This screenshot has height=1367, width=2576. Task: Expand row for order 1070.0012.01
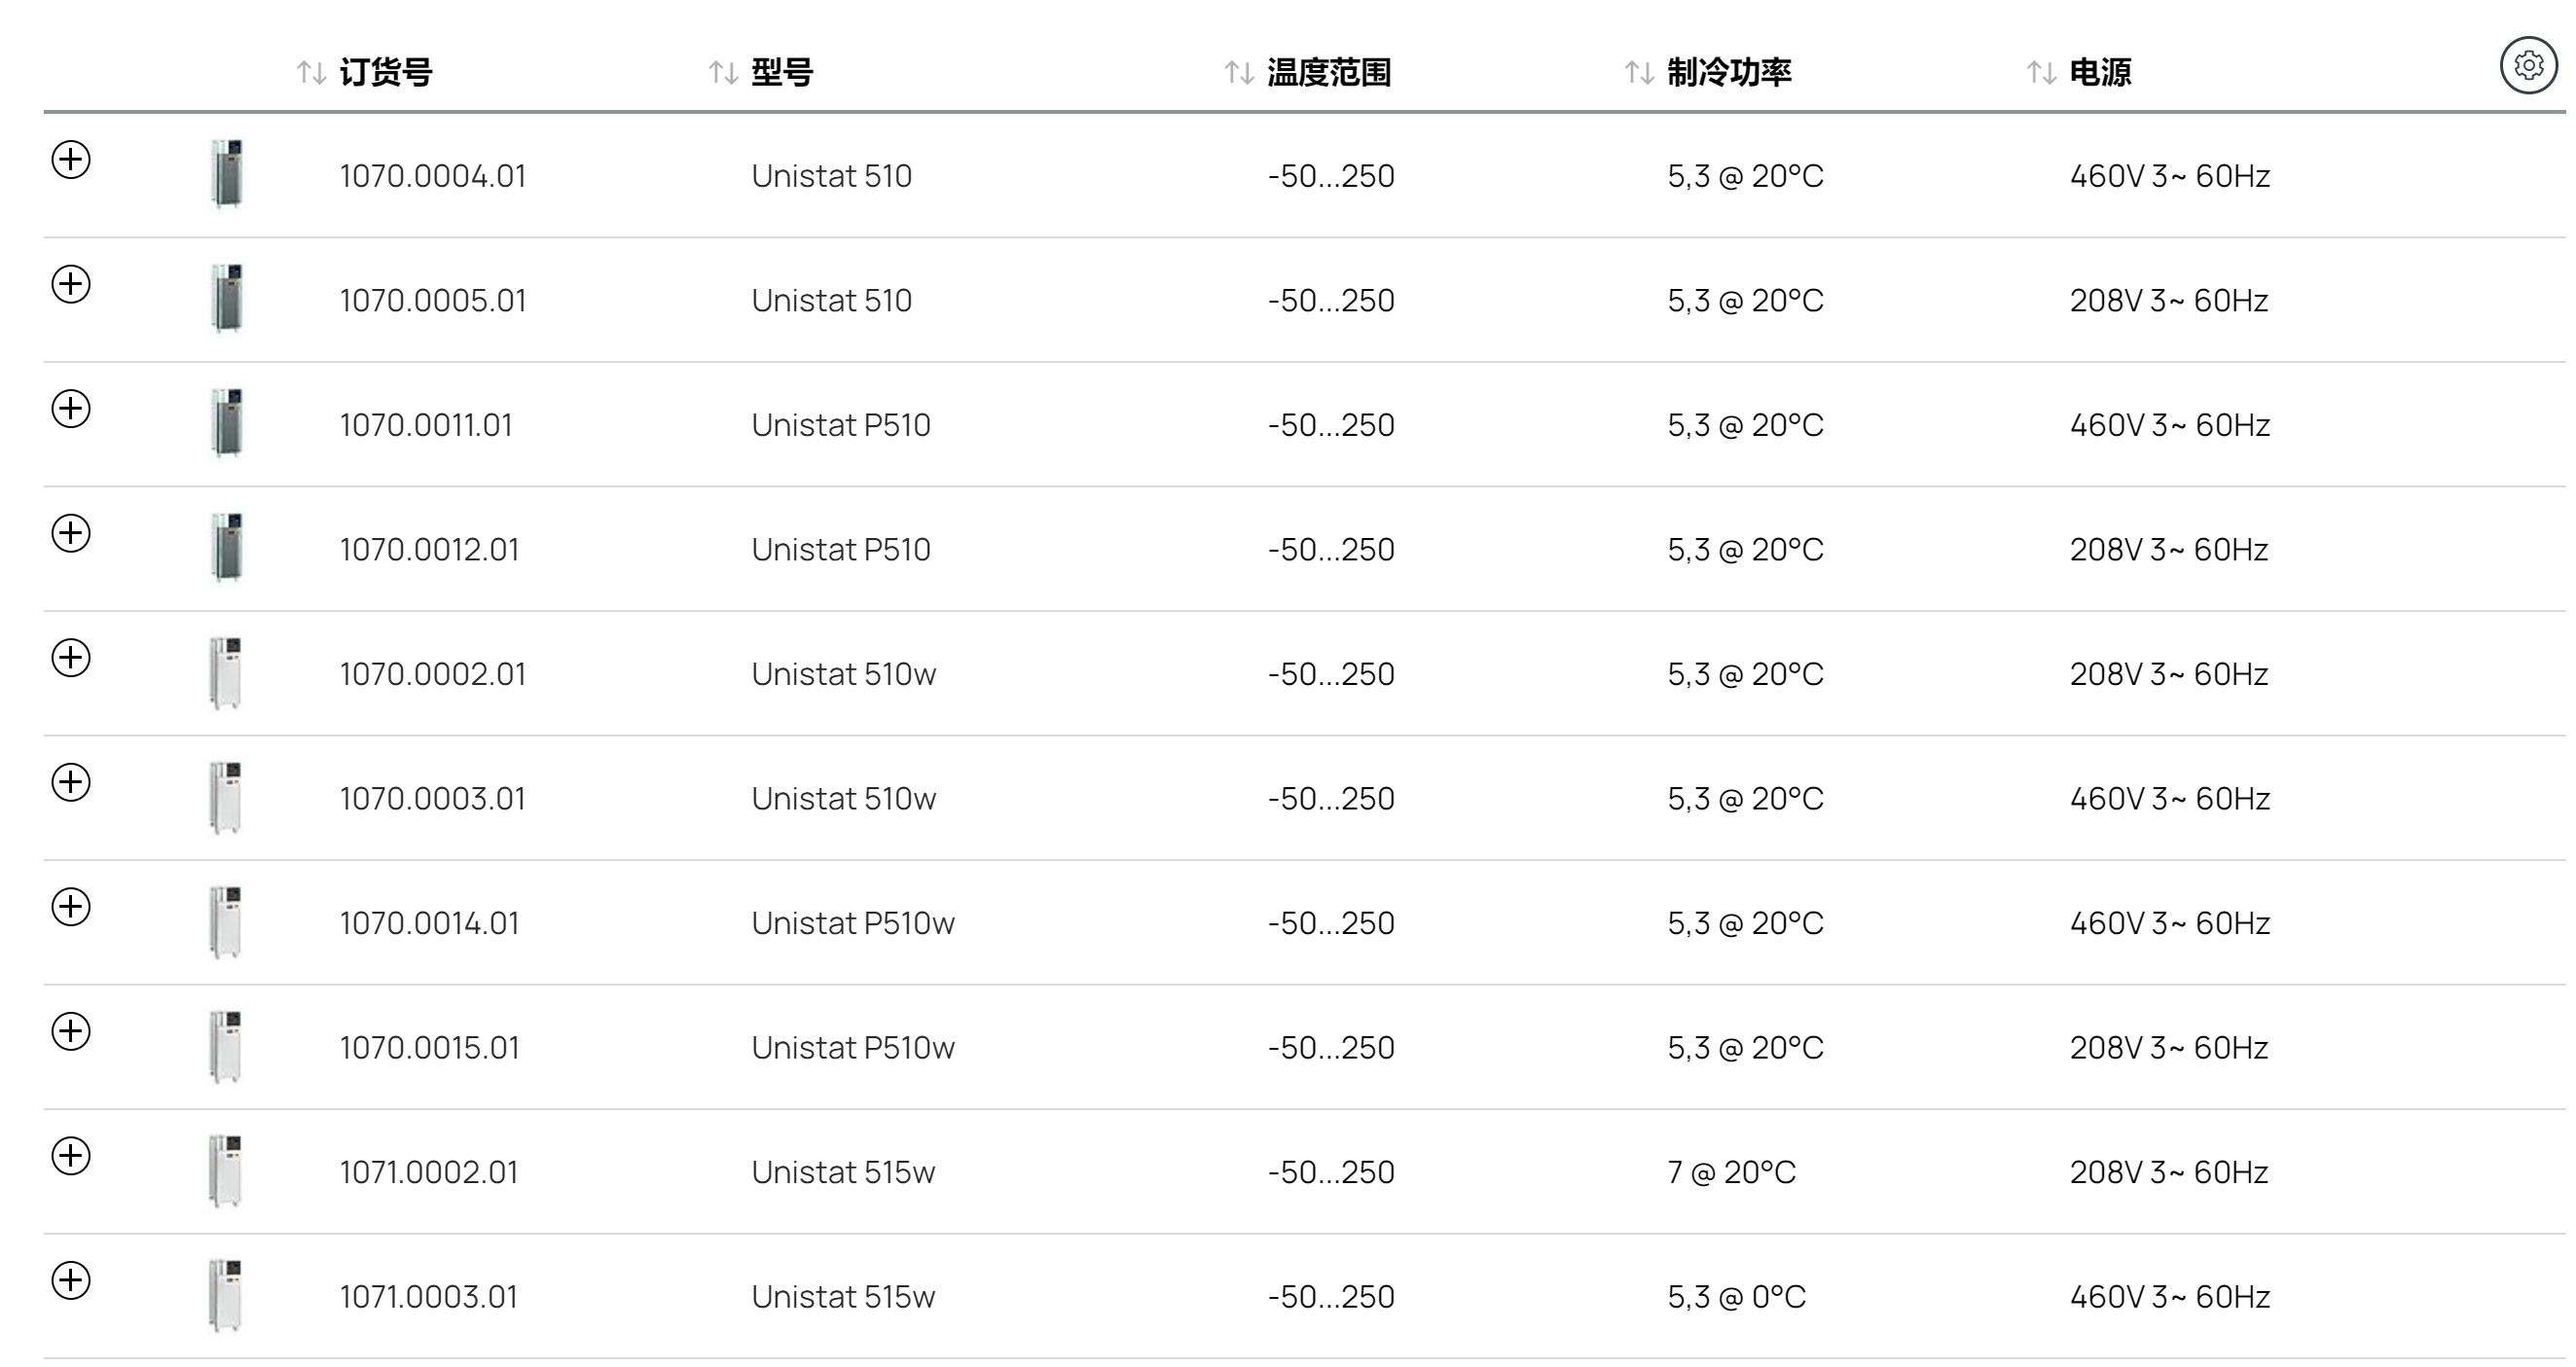(x=71, y=533)
